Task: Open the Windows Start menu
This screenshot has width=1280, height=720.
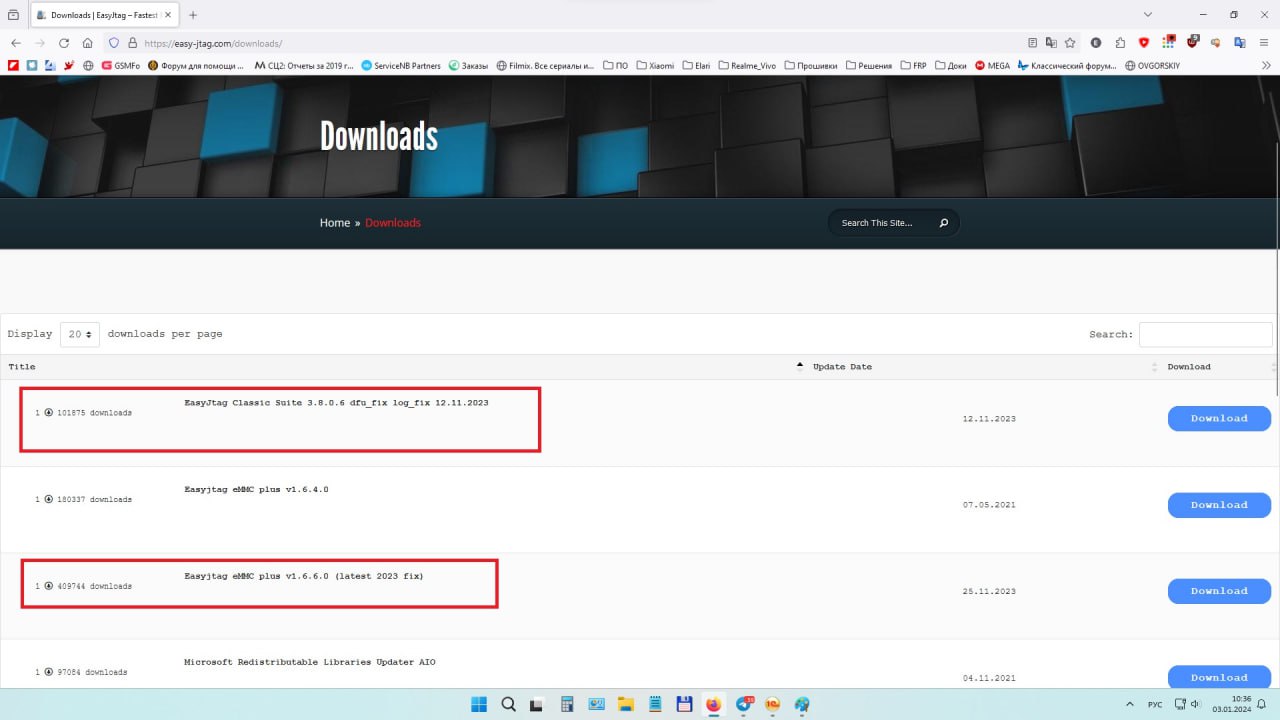Action: coord(479,704)
